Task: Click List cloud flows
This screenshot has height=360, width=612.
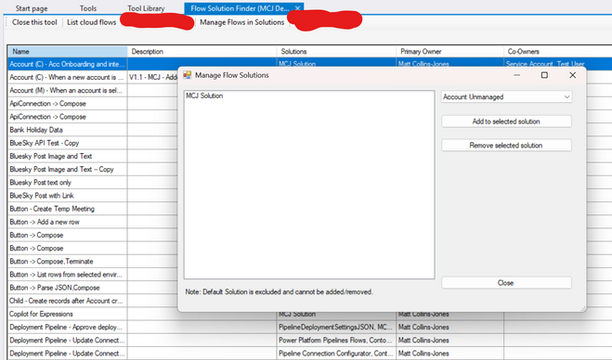Action: 91,22
